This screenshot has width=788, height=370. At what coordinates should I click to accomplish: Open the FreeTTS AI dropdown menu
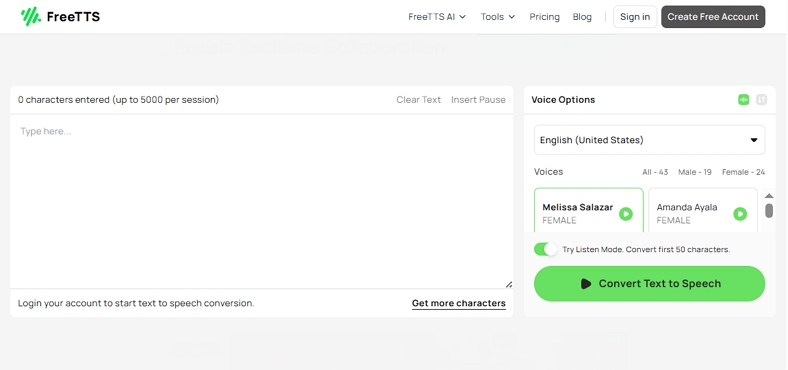click(437, 17)
